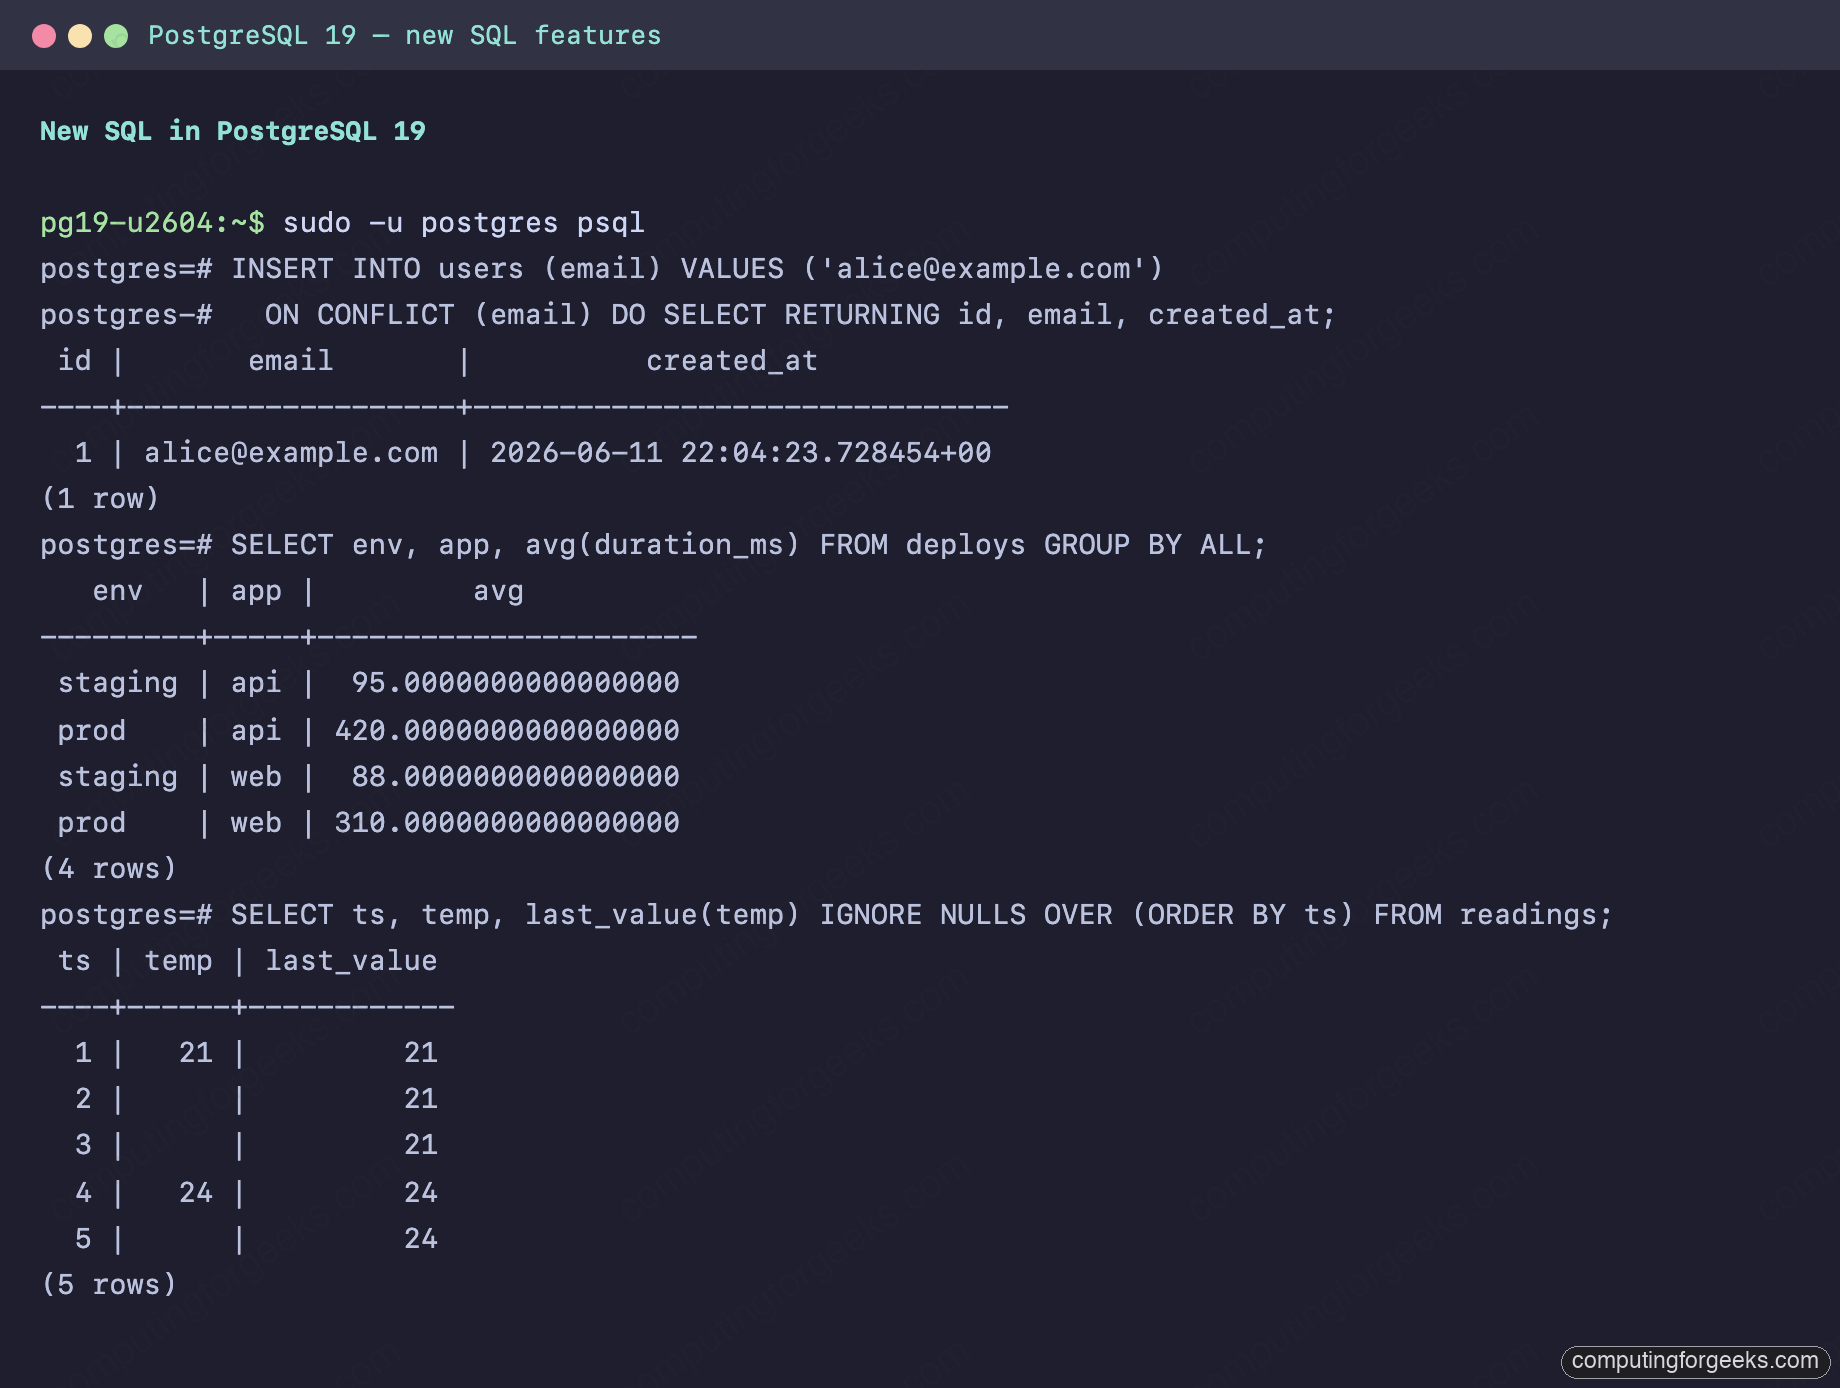Screen dimensions: 1840x1388
Task: Click the yellow minimize window button
Action: [x=80, y=37]
